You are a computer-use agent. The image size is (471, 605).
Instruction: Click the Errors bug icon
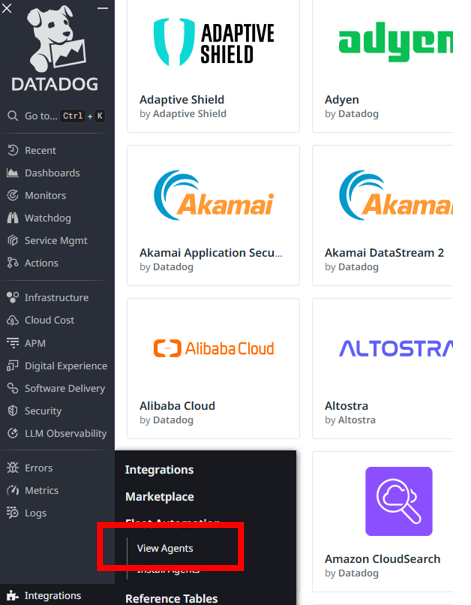(13, 468)
